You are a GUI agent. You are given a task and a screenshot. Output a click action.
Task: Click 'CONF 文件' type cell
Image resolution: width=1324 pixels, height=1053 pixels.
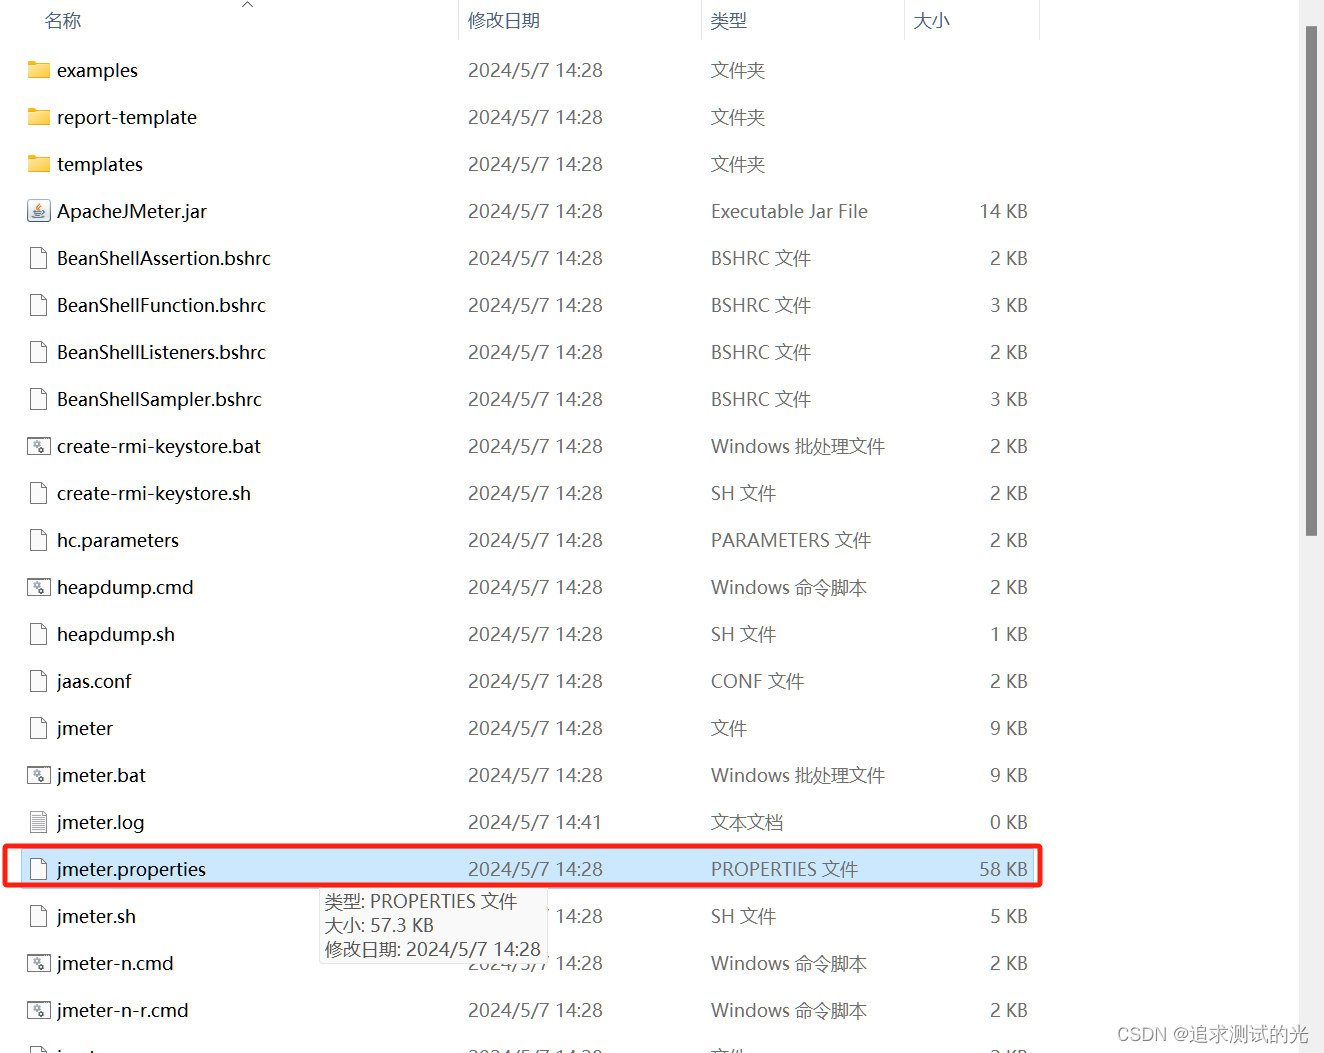[757, 681]
